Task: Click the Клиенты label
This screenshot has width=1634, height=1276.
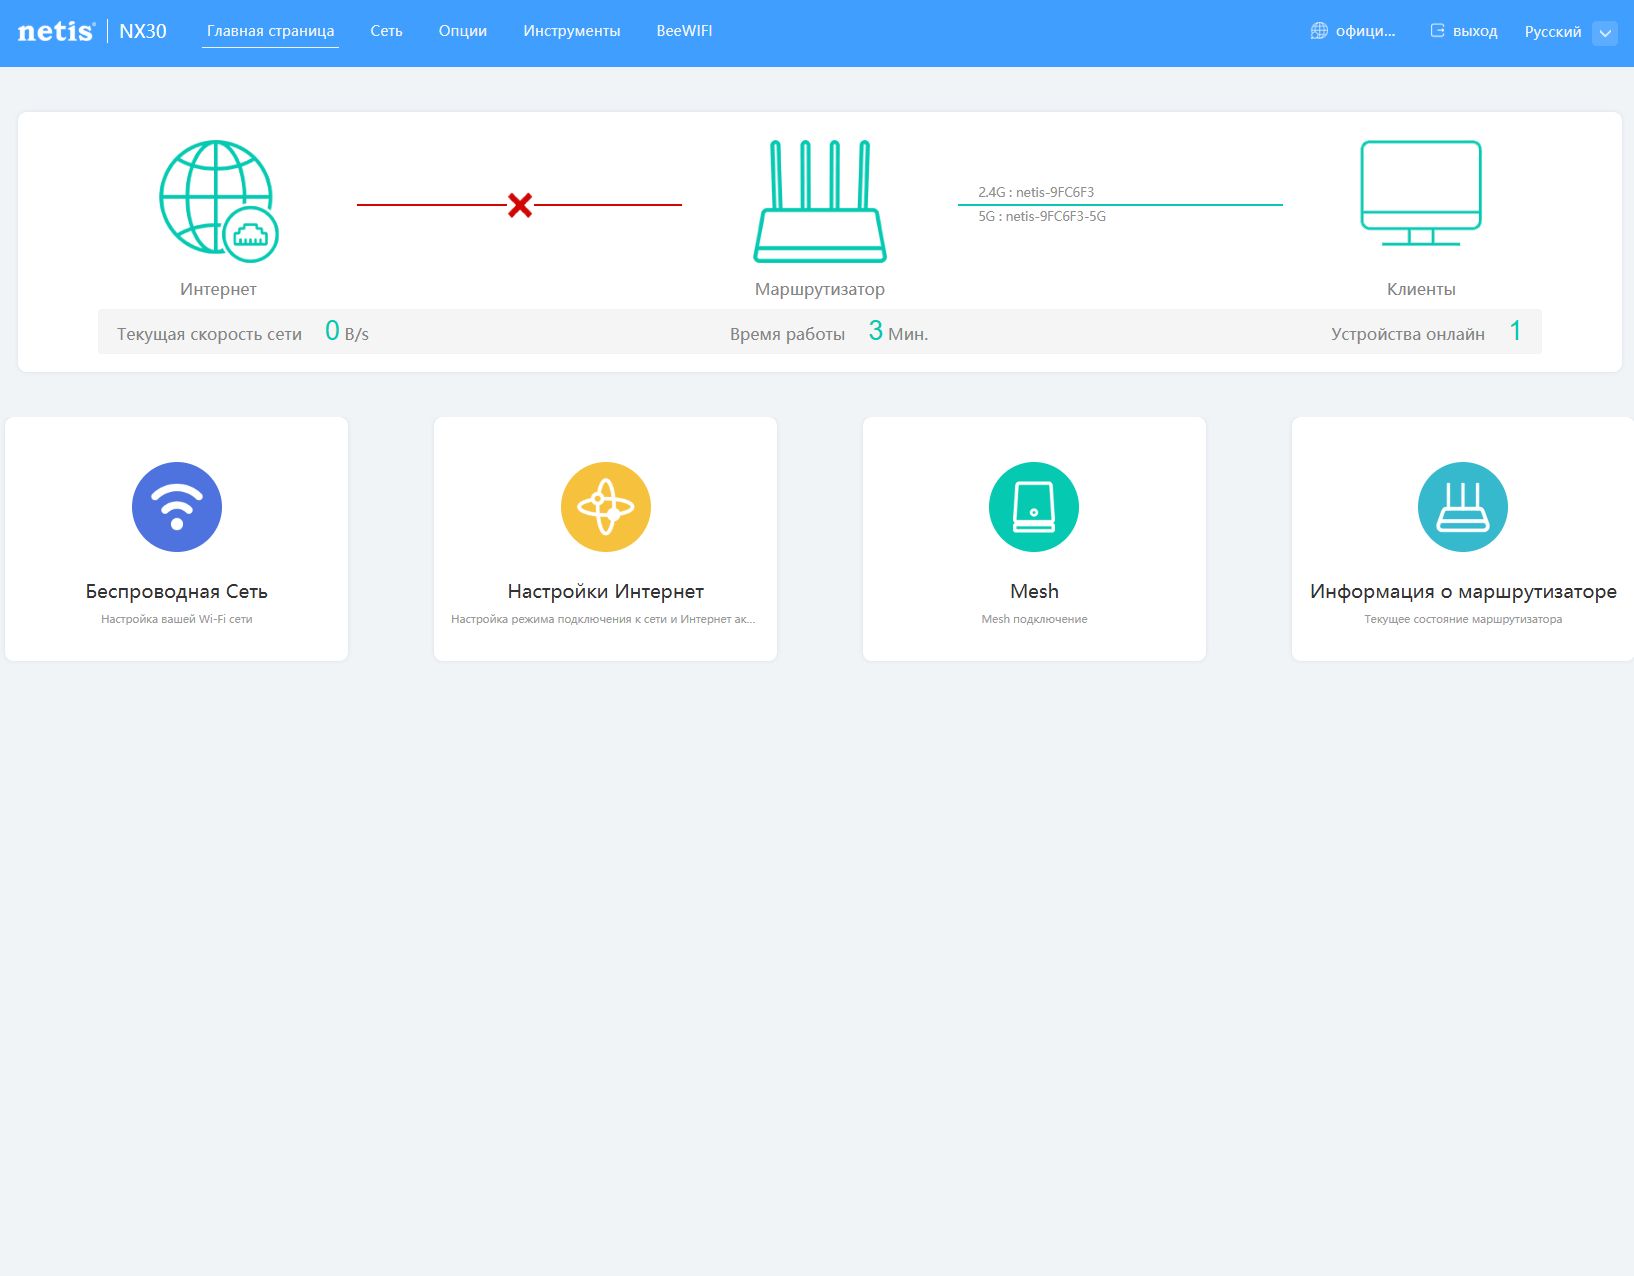Action: click(1421, 289)
